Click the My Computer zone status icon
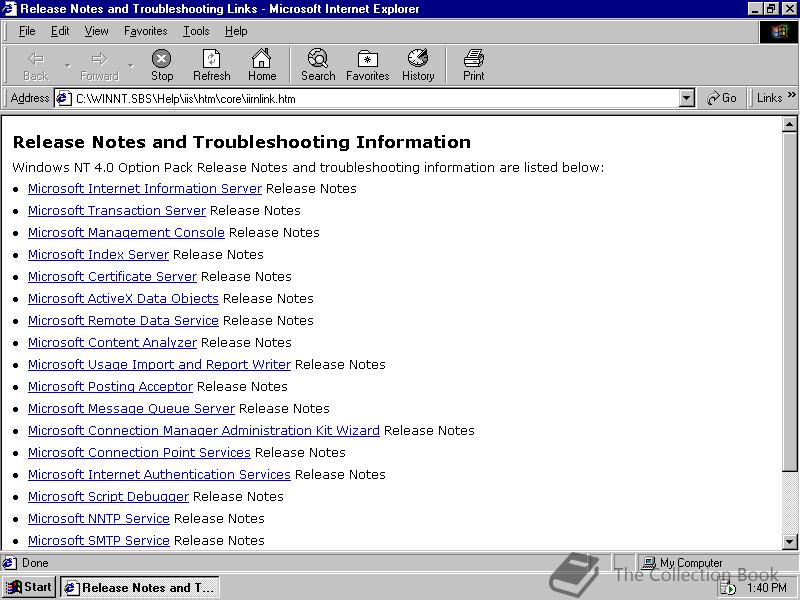This screenshot has width=800, height=600. coord(649,563)
